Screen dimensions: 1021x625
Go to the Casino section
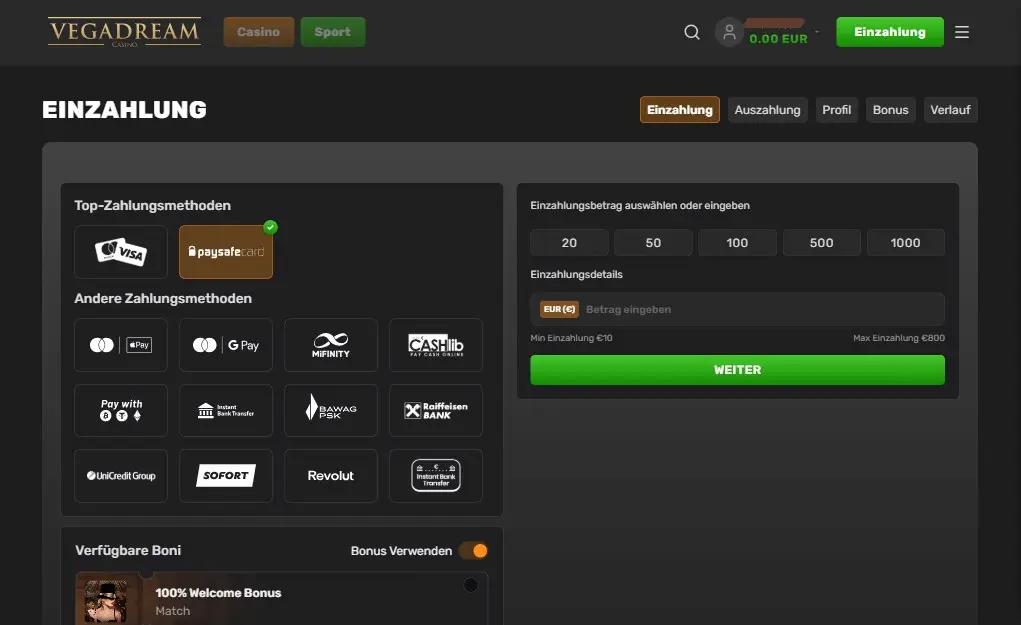tap(259, 32)
